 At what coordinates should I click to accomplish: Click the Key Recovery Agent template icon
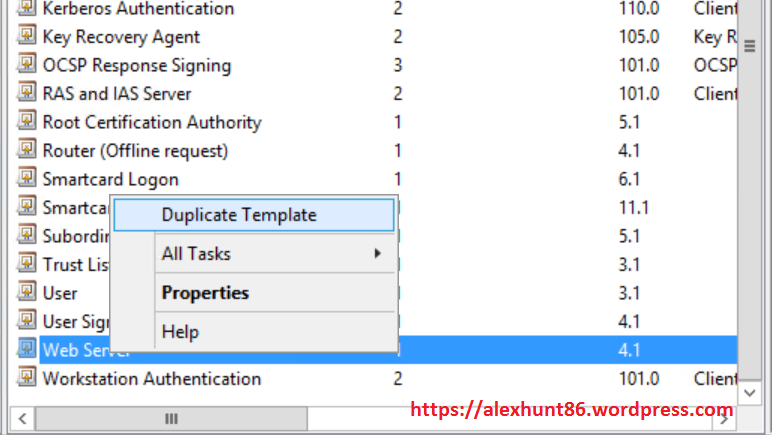27,37
